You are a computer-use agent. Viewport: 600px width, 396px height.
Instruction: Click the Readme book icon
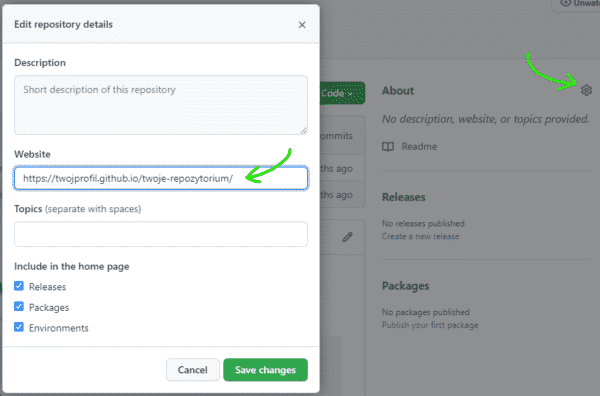pyautogui.click(x=388, y=147)
